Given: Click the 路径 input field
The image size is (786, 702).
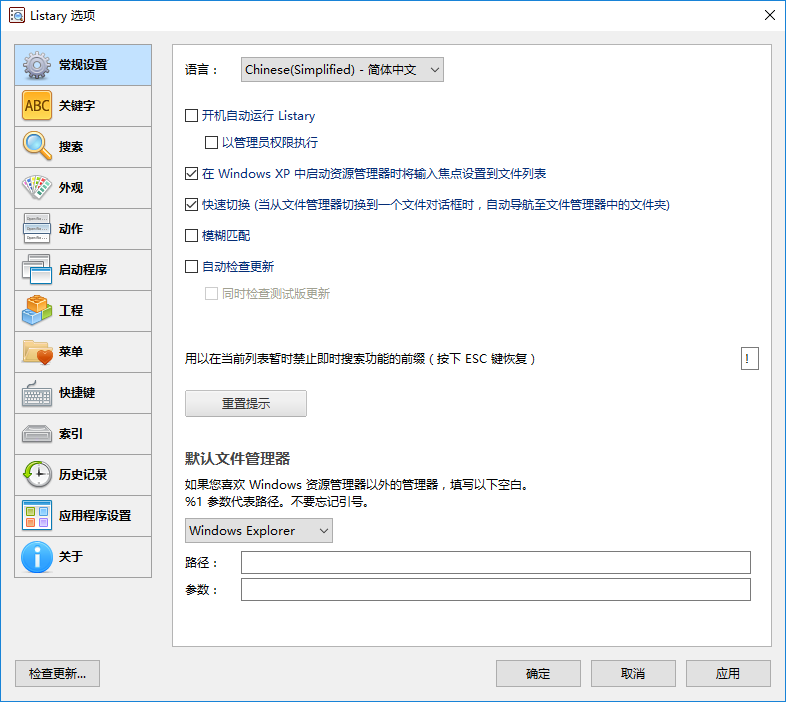Looking at the screenshot, I should [x=496, y=563].
